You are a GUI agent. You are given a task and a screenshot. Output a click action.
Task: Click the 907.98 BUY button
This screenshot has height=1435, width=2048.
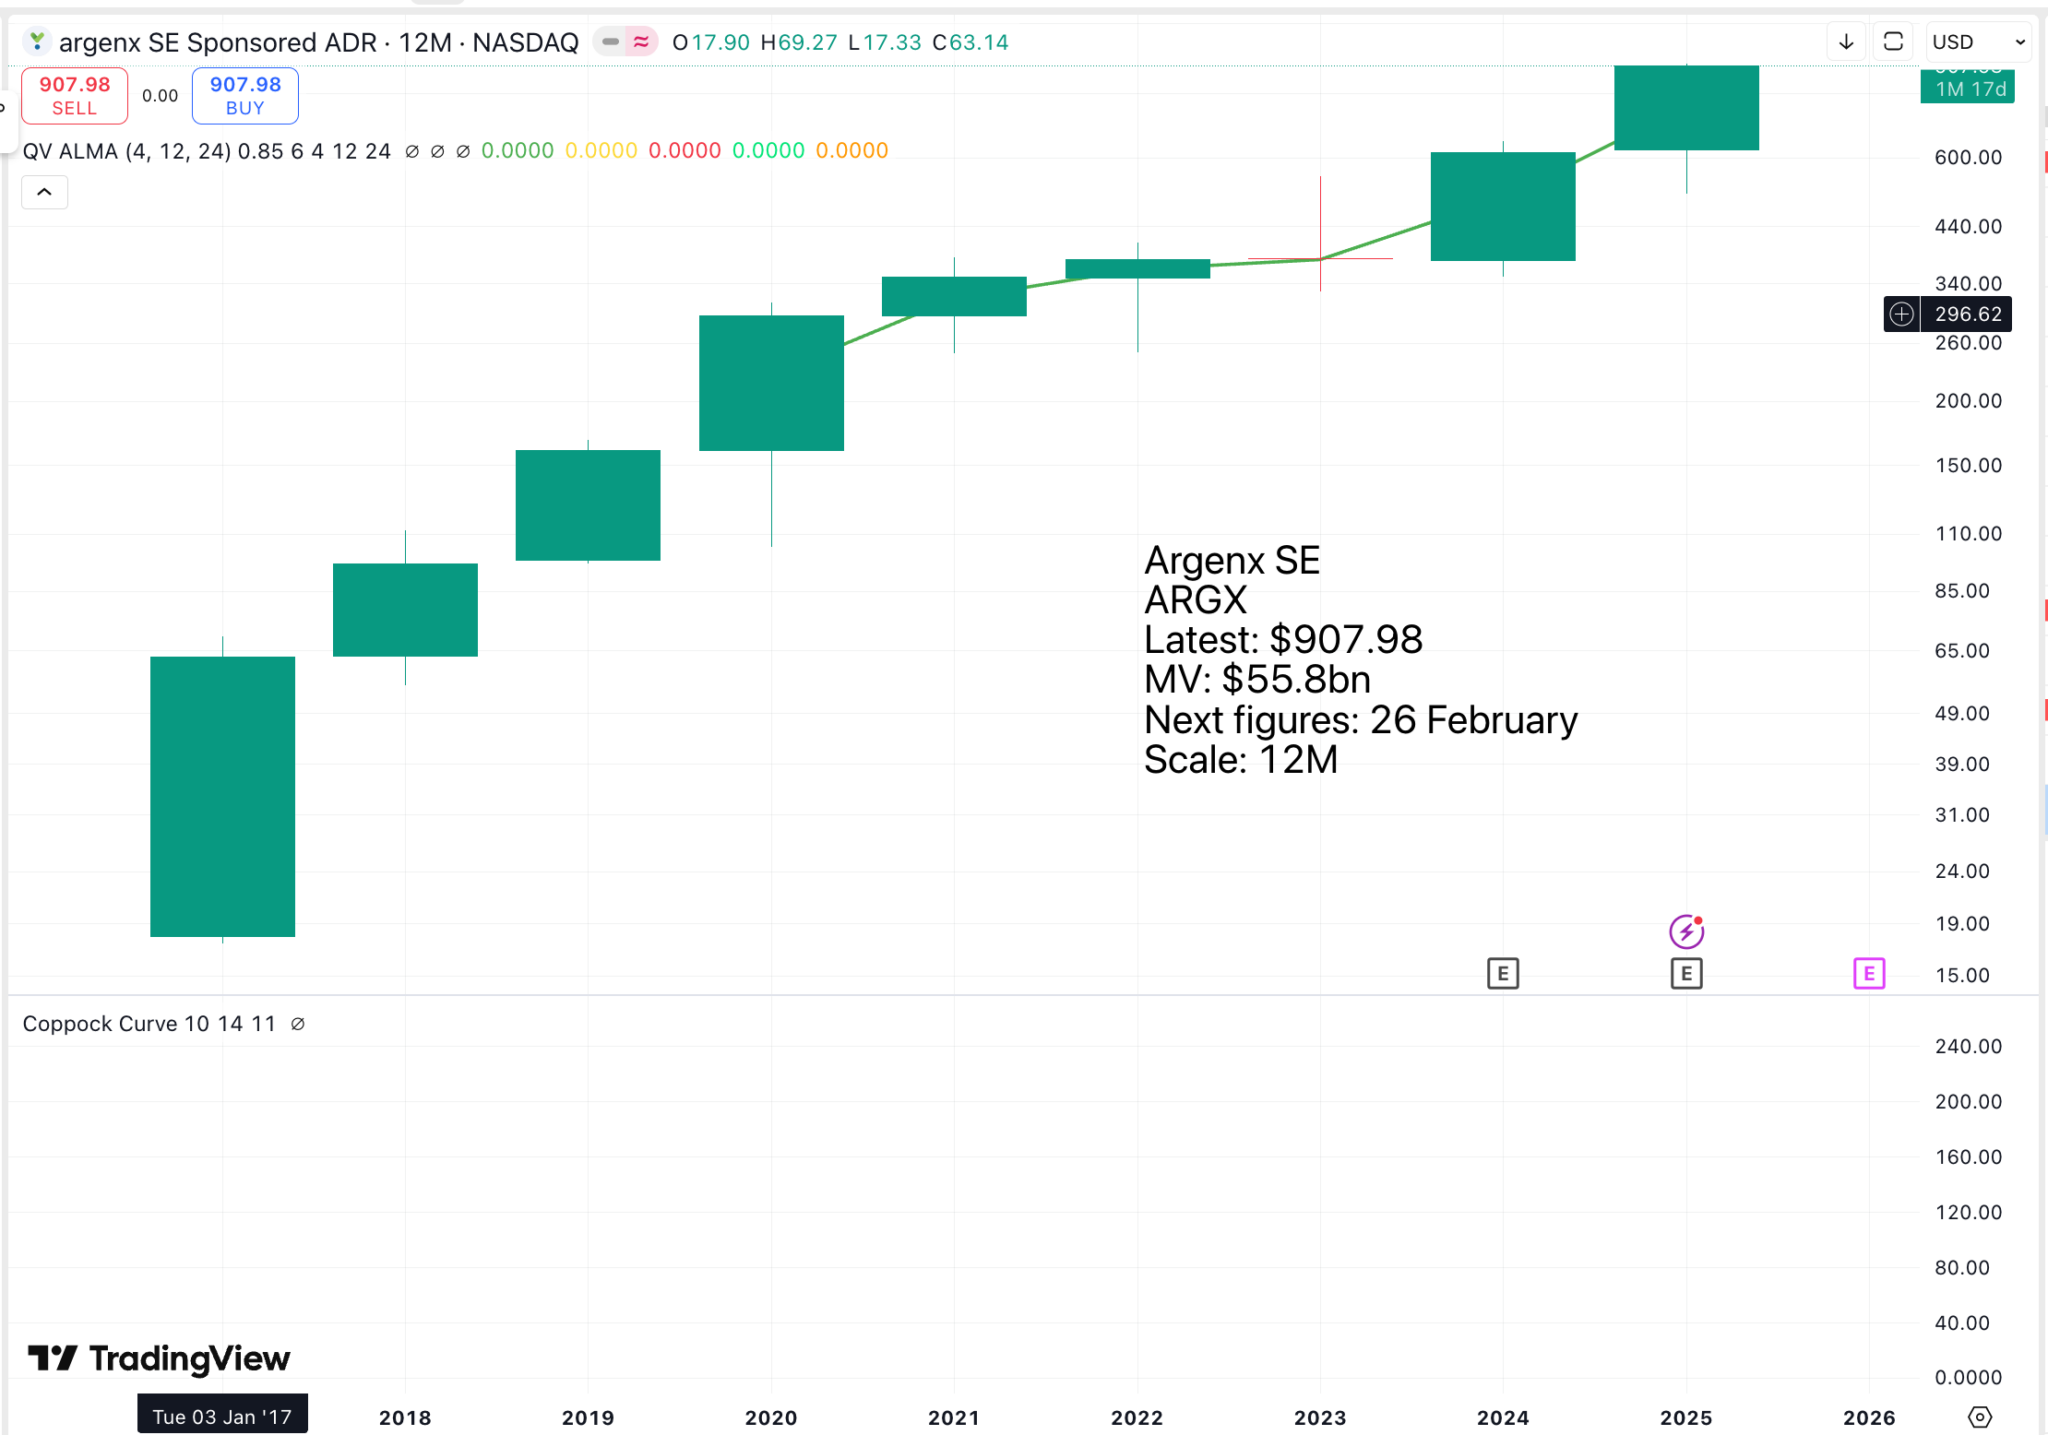coord(245,96)
